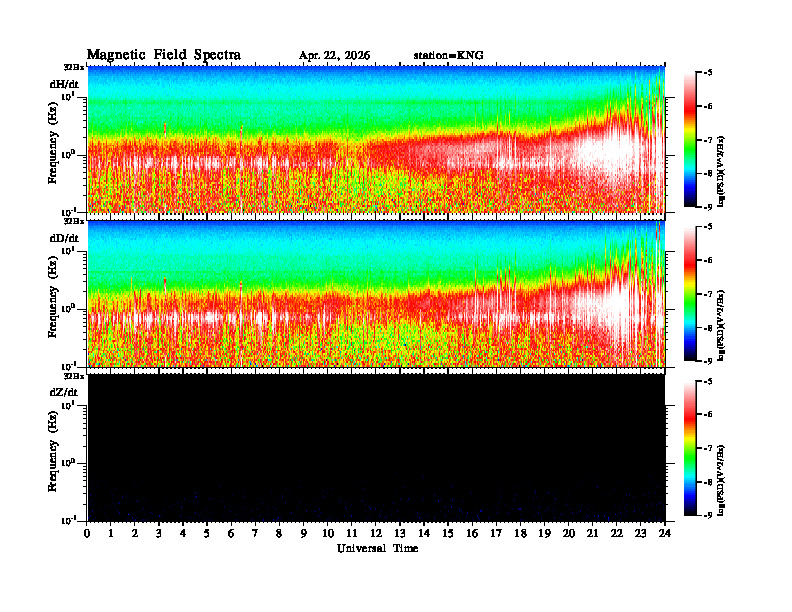Click hour 18 on the time axis
The image size is (792, 612).
(x=520, y=533)
